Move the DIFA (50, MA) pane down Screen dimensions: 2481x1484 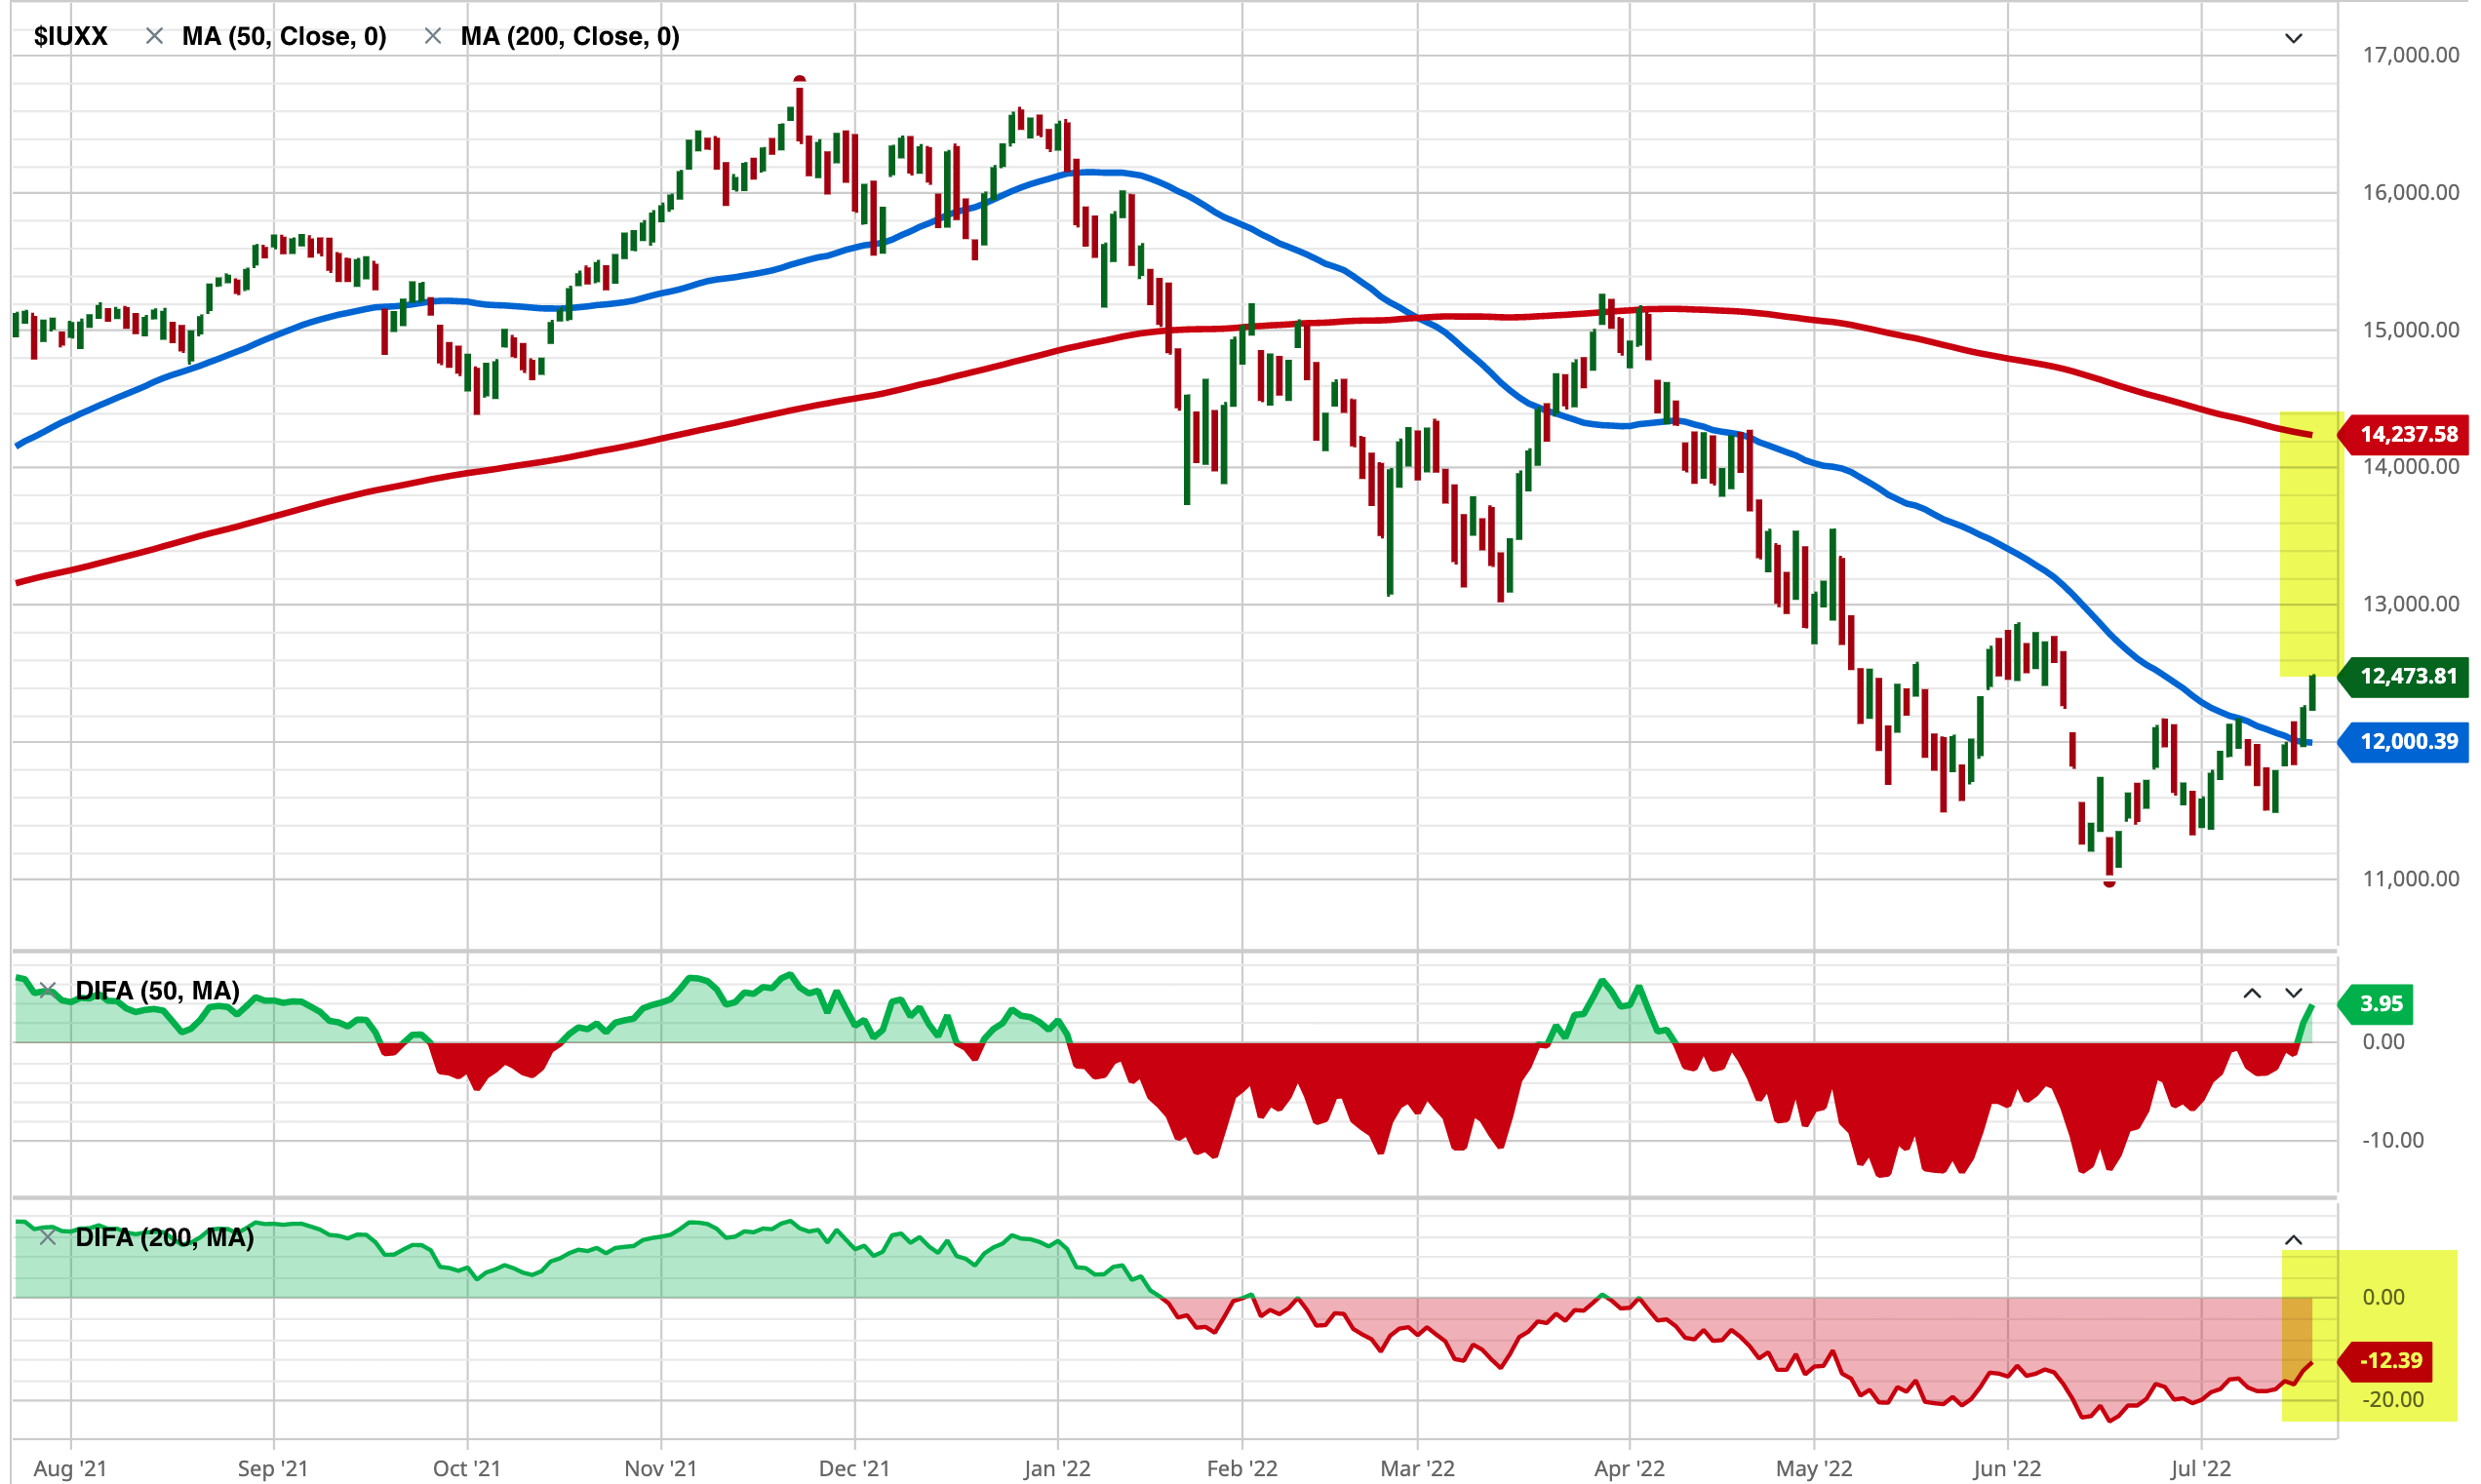(2294, 993)
